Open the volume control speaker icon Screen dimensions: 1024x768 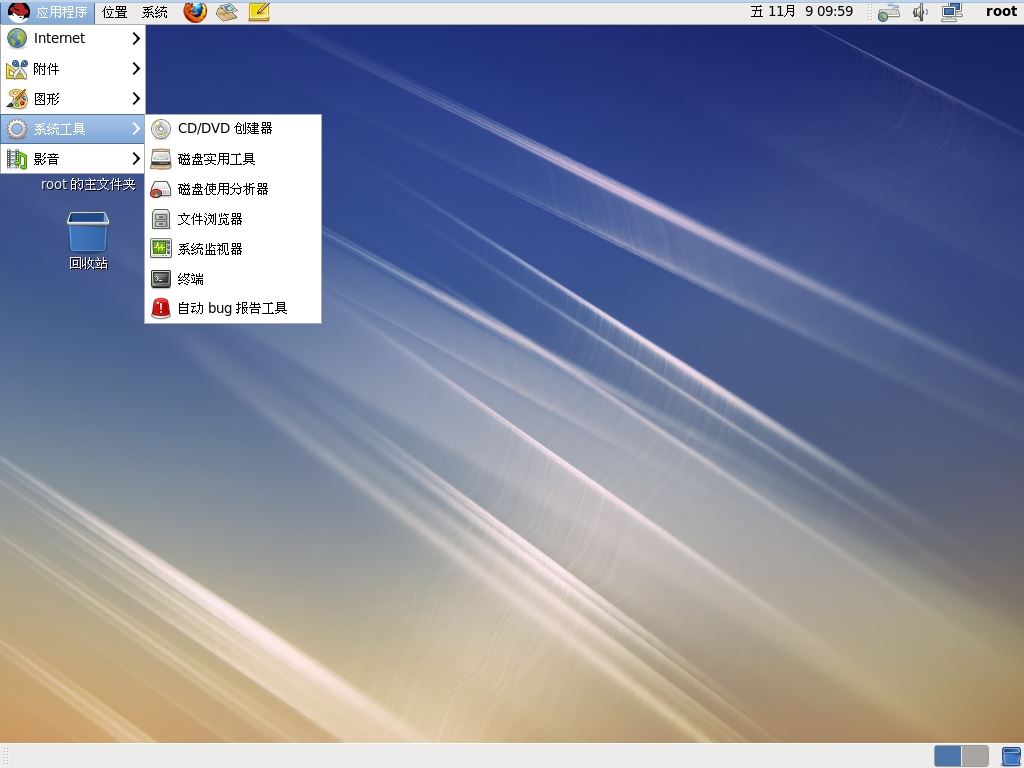point(920,12)
